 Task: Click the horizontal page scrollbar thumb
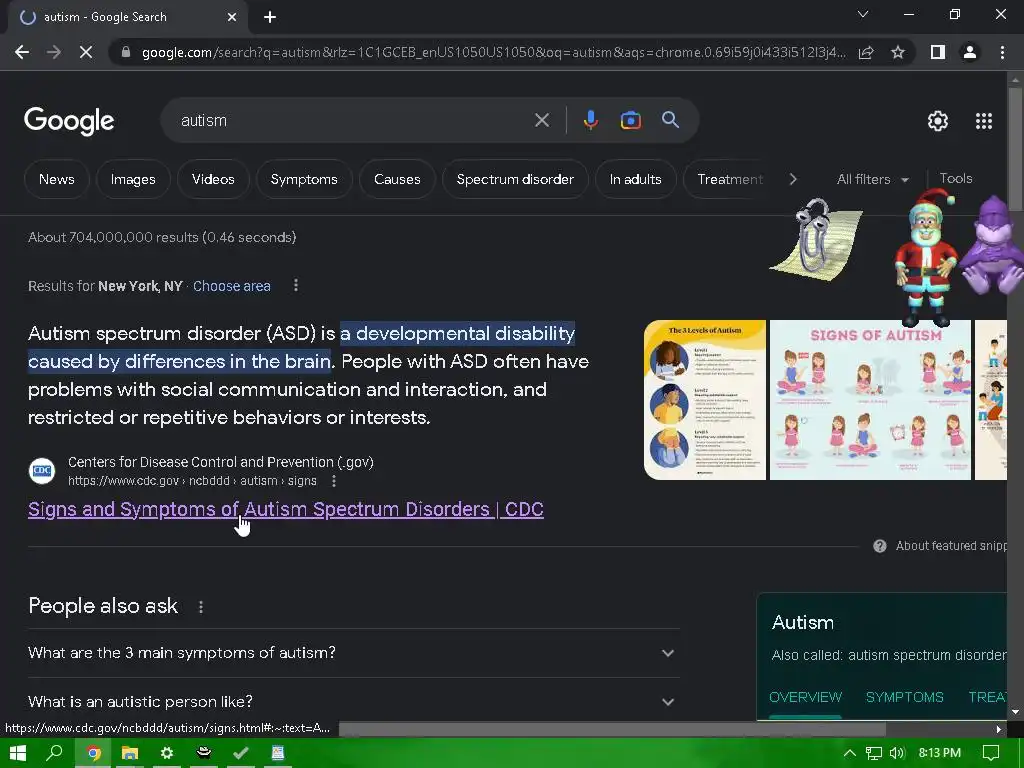coord(612,729)
